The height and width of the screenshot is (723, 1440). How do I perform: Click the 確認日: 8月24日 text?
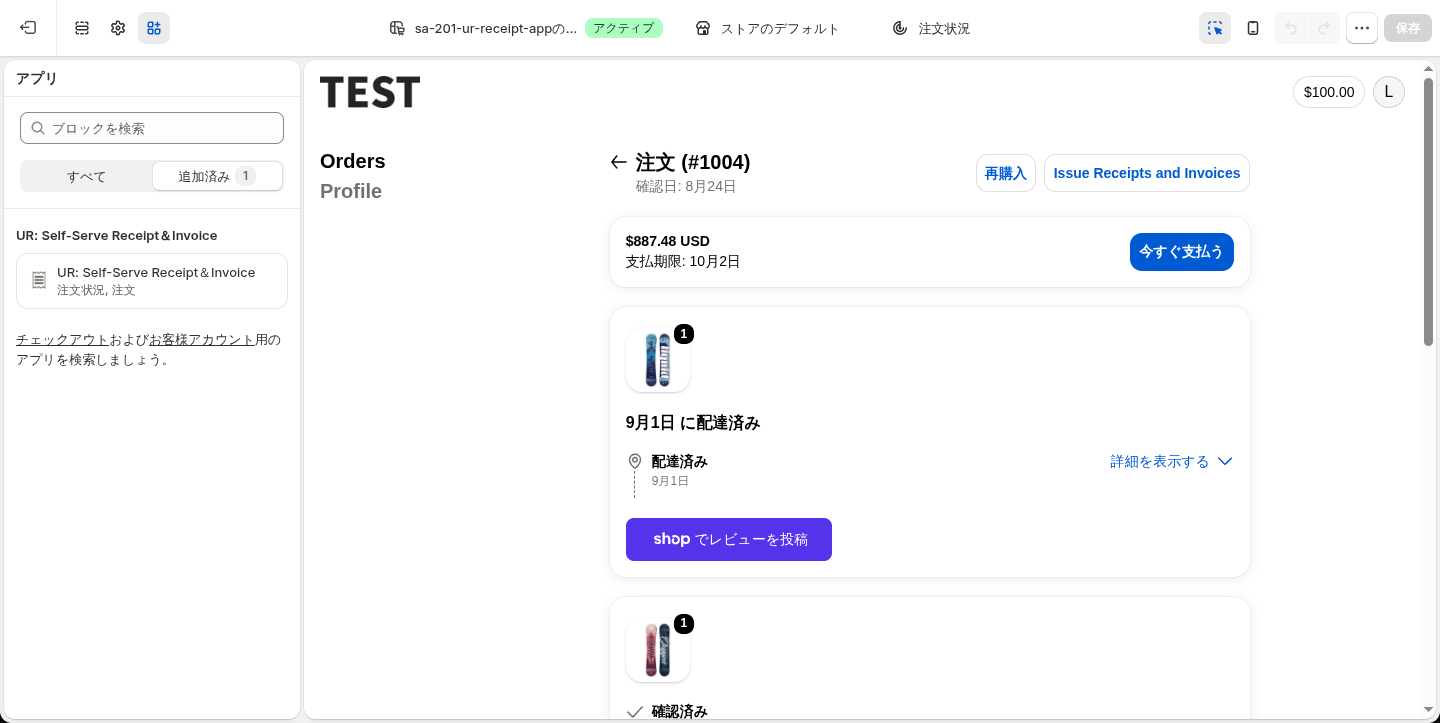tap(686, 187)
